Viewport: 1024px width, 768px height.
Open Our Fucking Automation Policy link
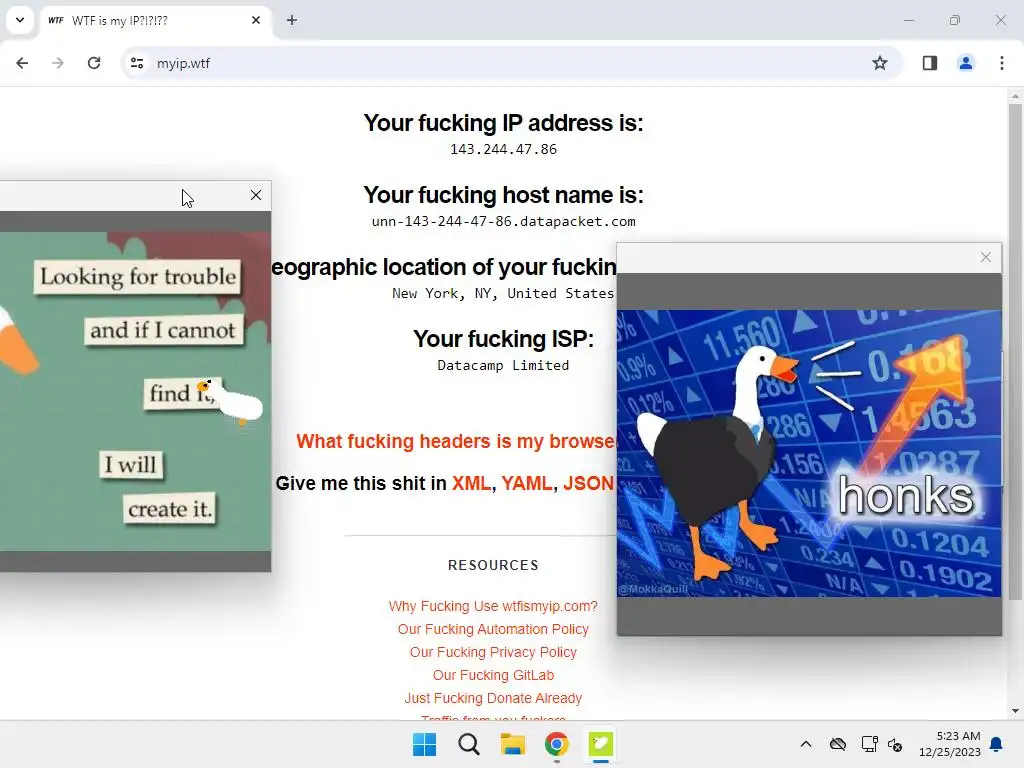tap(493, 629)
